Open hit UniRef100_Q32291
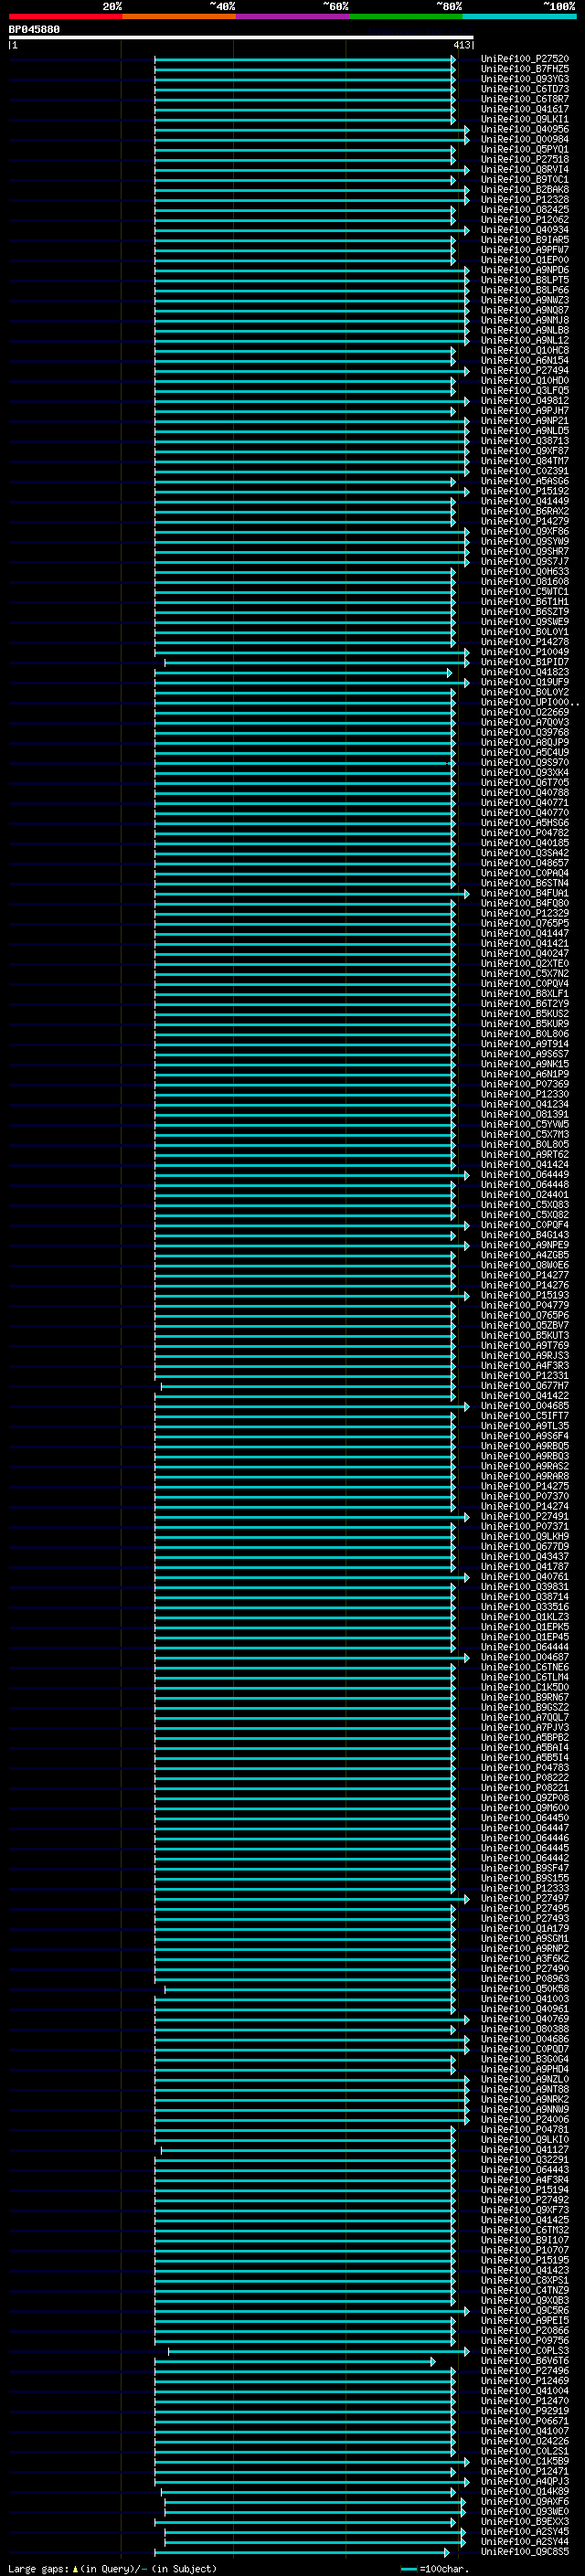This screenshot has height=2576, width=585. (x=525, y=2160)
